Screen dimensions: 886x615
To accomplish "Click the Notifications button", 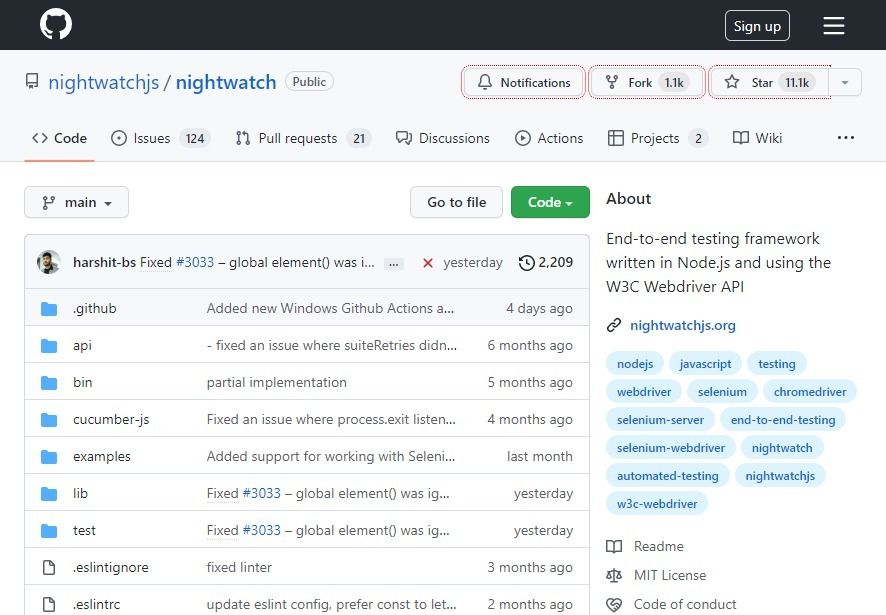I will click(x=523, y=83).
